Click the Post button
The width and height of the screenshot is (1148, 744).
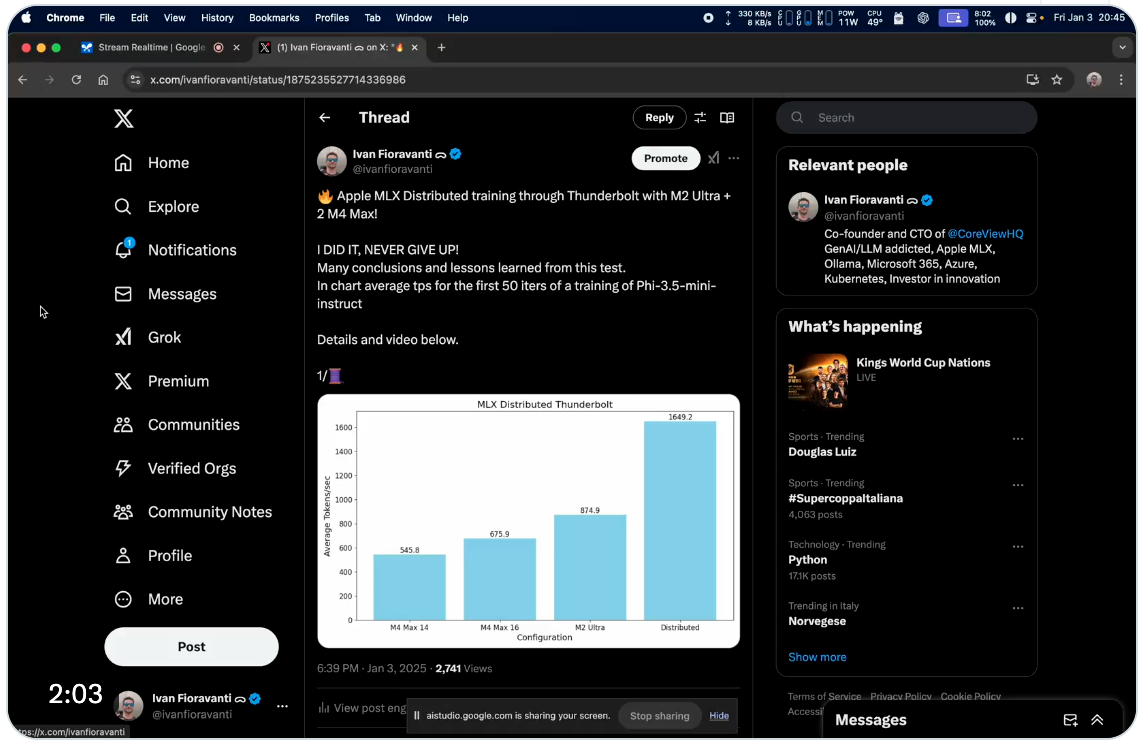(192, 647)
